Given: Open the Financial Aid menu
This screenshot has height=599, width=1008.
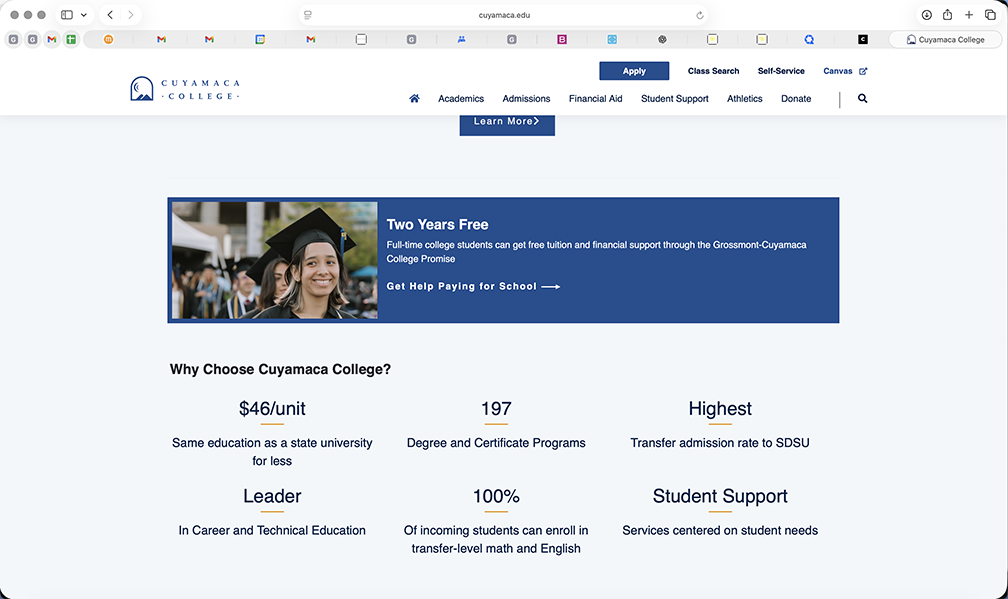Looking at the screenshot, I should [x=595, y=98].
